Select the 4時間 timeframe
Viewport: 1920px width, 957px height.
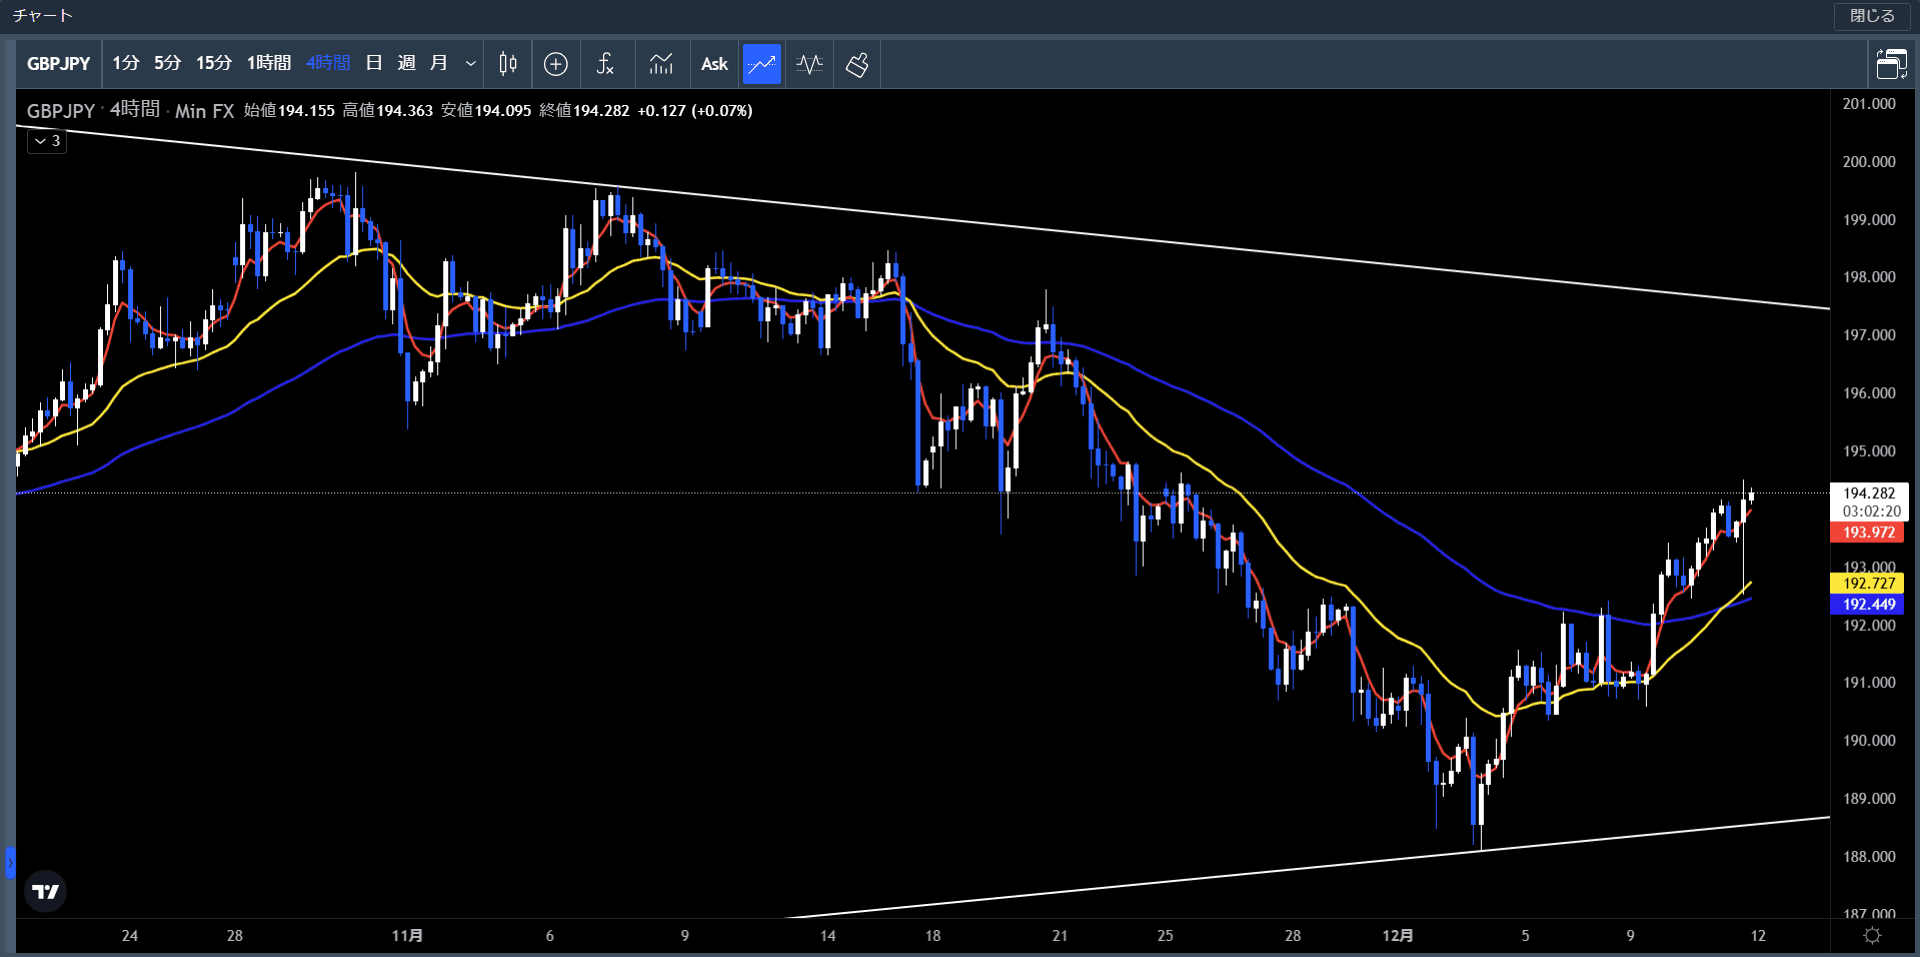328,64
